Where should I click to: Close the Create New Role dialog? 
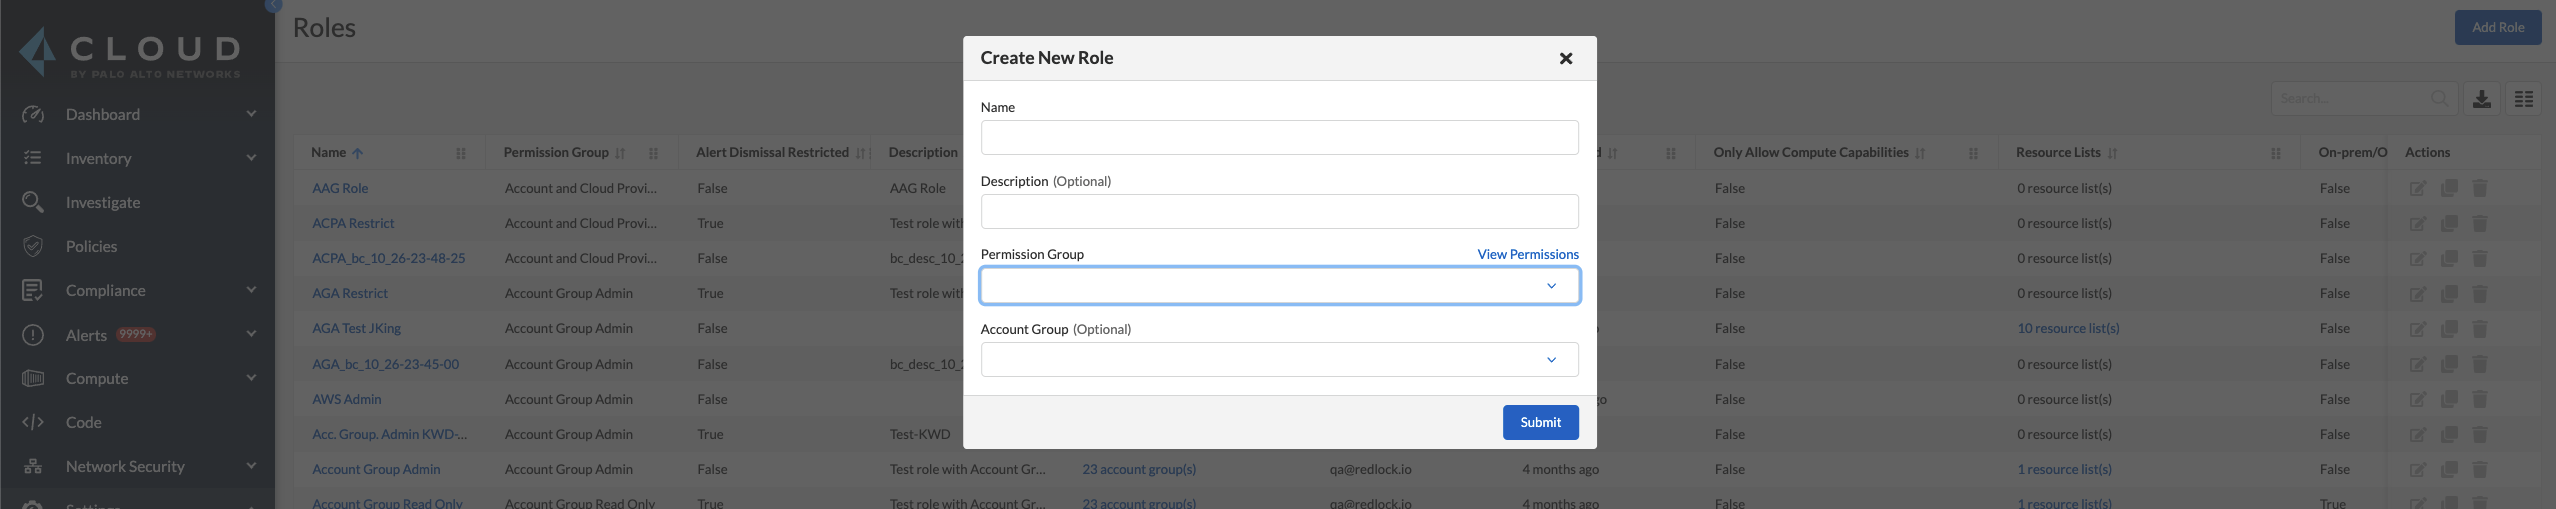pos(1565,59)
